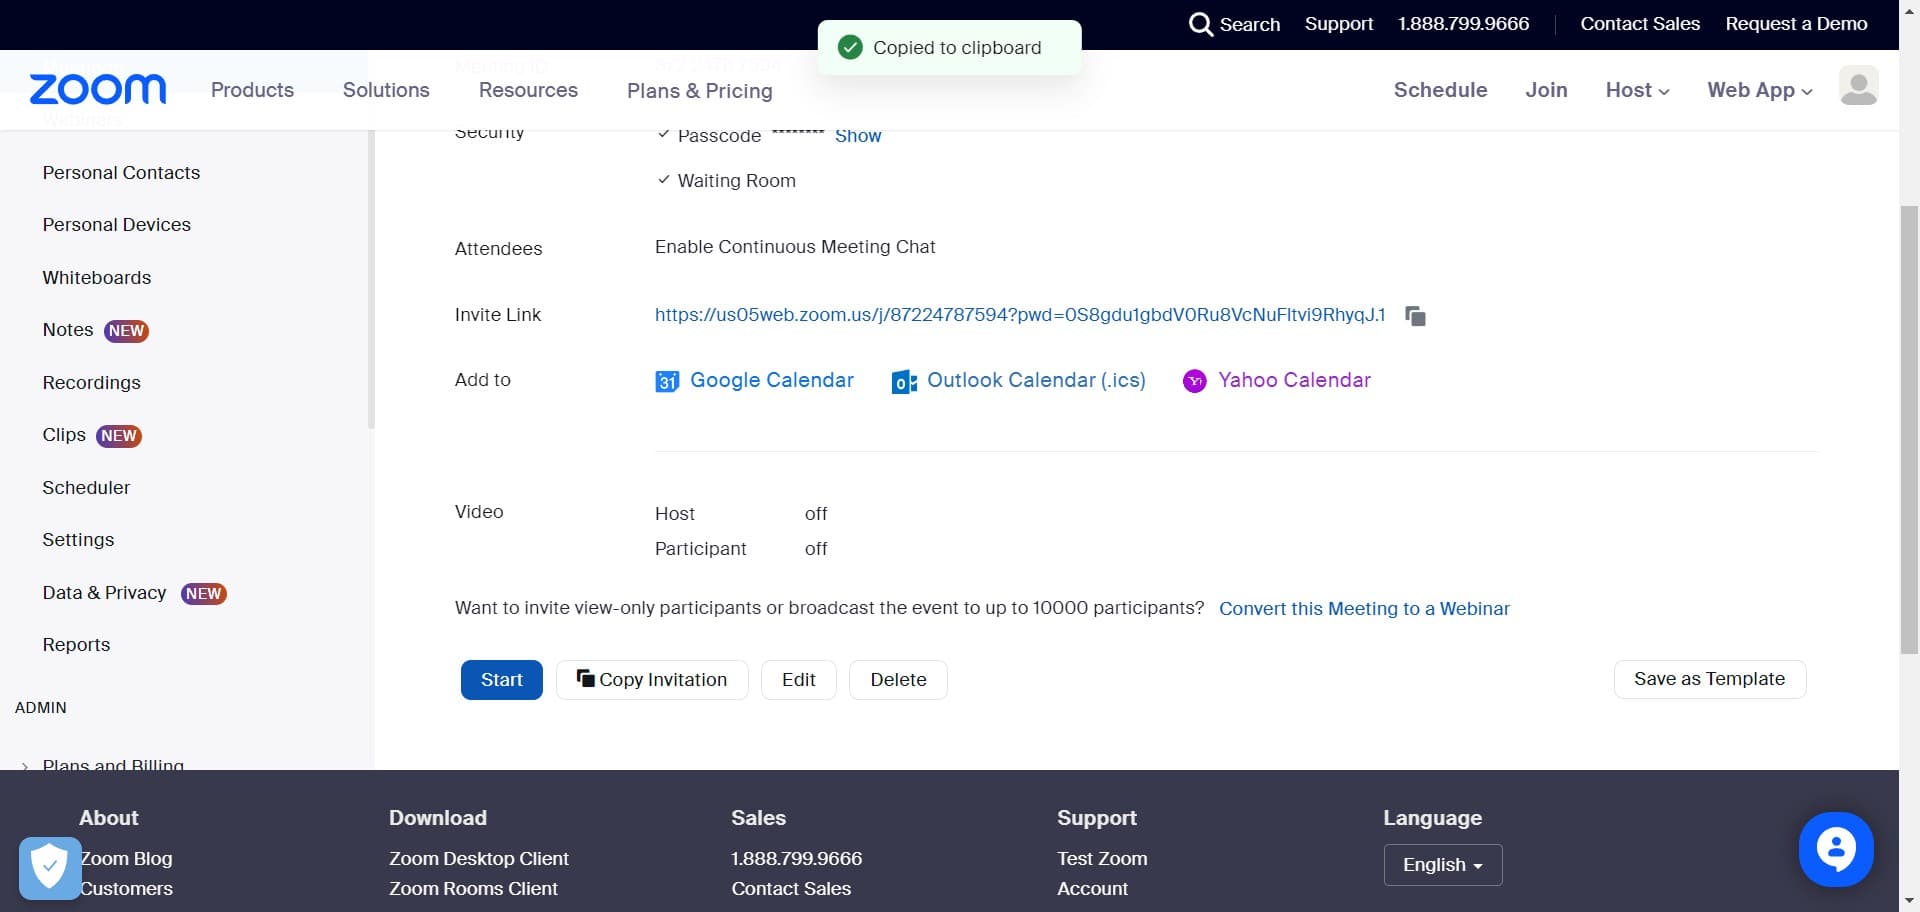
Task: Click the Search magnifier icon
Action: pyautogui.click(x=1200, y=24)
